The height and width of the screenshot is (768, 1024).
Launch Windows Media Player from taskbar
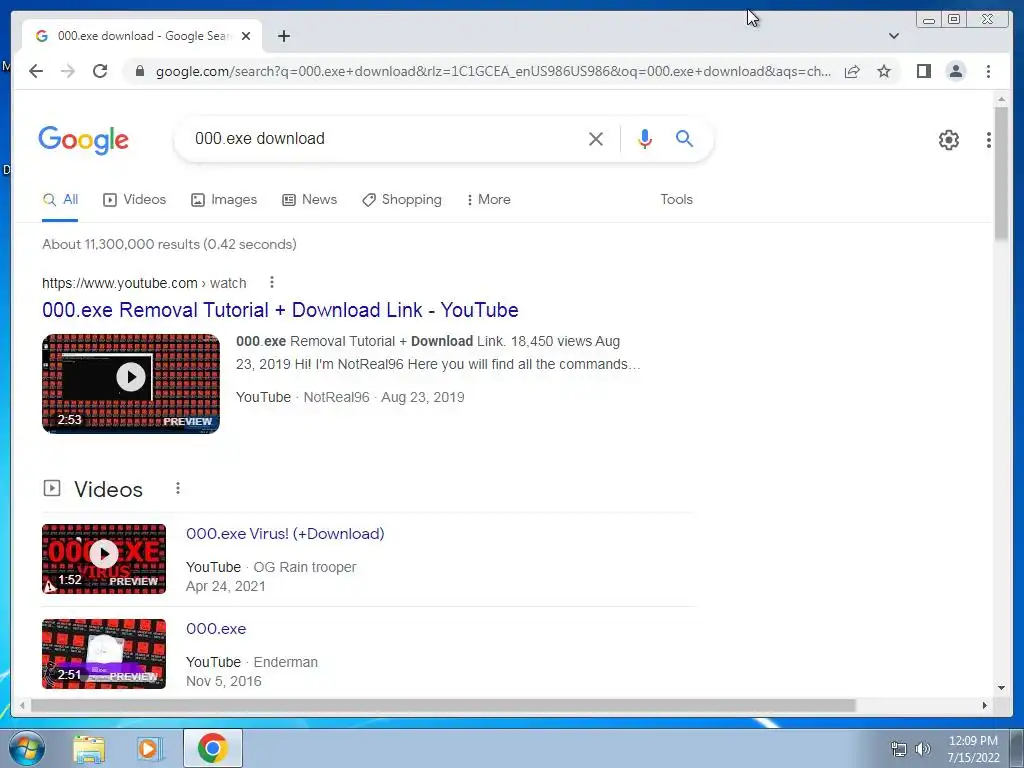(x=150, y=748)
